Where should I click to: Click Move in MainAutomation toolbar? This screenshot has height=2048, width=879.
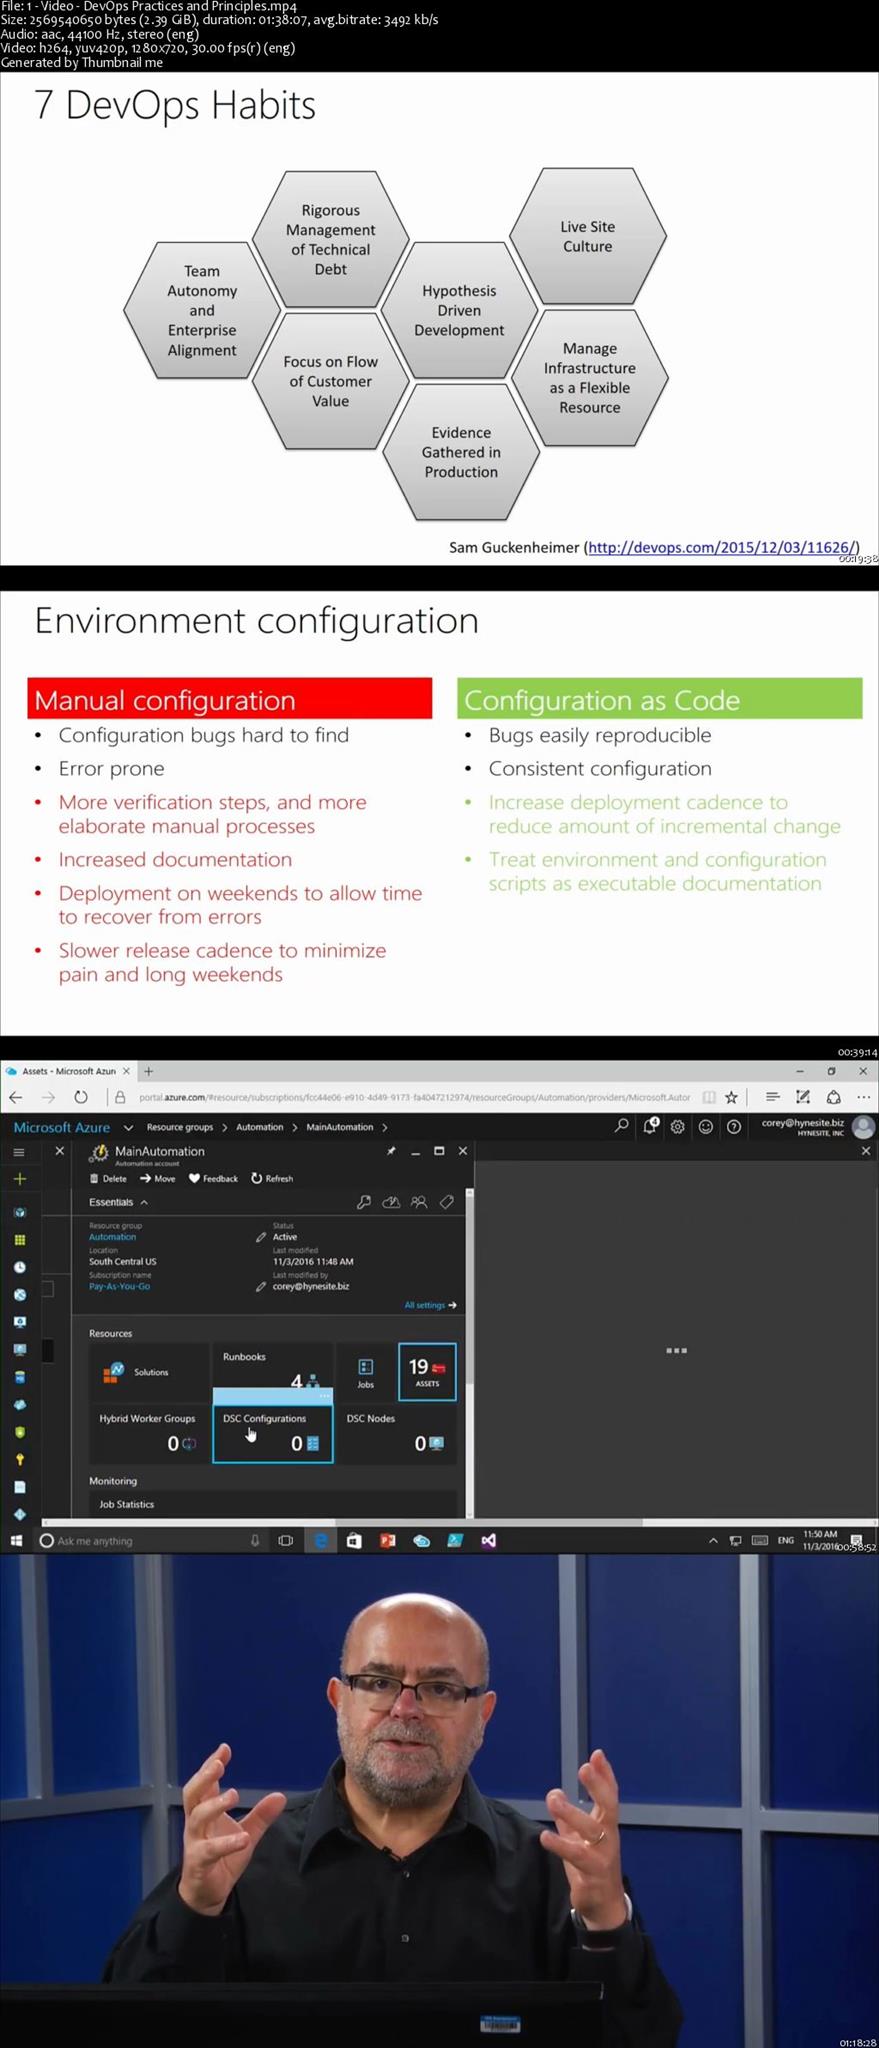[x=158, y=1178]
